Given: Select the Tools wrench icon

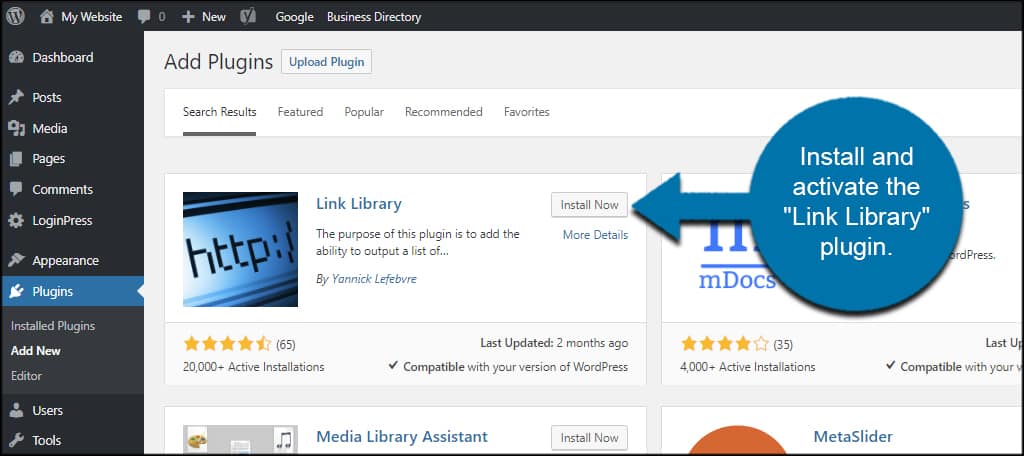Looking at the screenshot, I should tap(16, 440).
